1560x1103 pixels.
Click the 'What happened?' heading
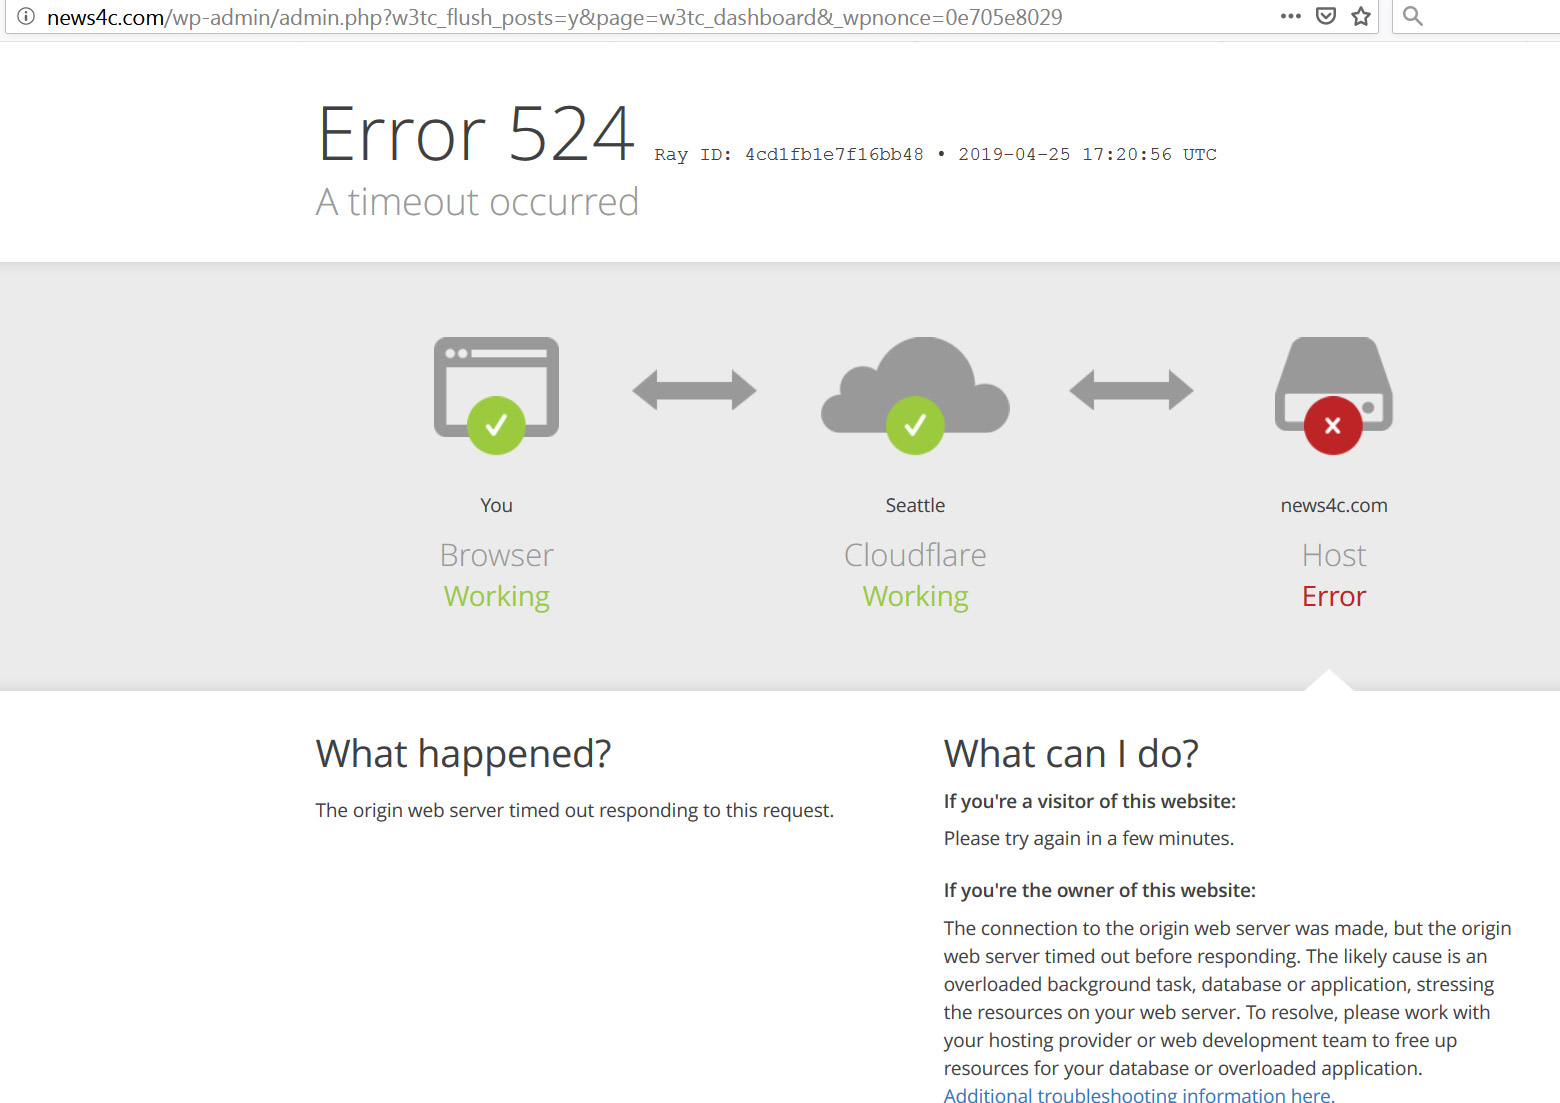pyautogui.click(x=463, y=754)
